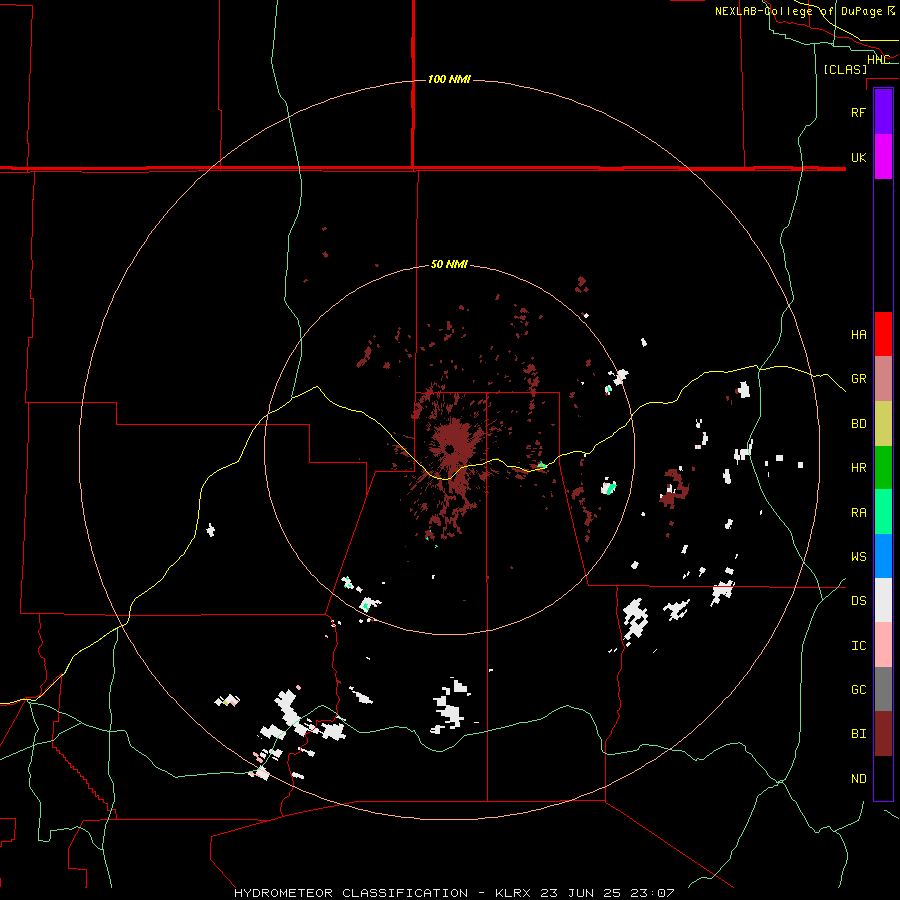Click the UK legend label
This screenshot has width=900, height=900.
tap(858, 157)
